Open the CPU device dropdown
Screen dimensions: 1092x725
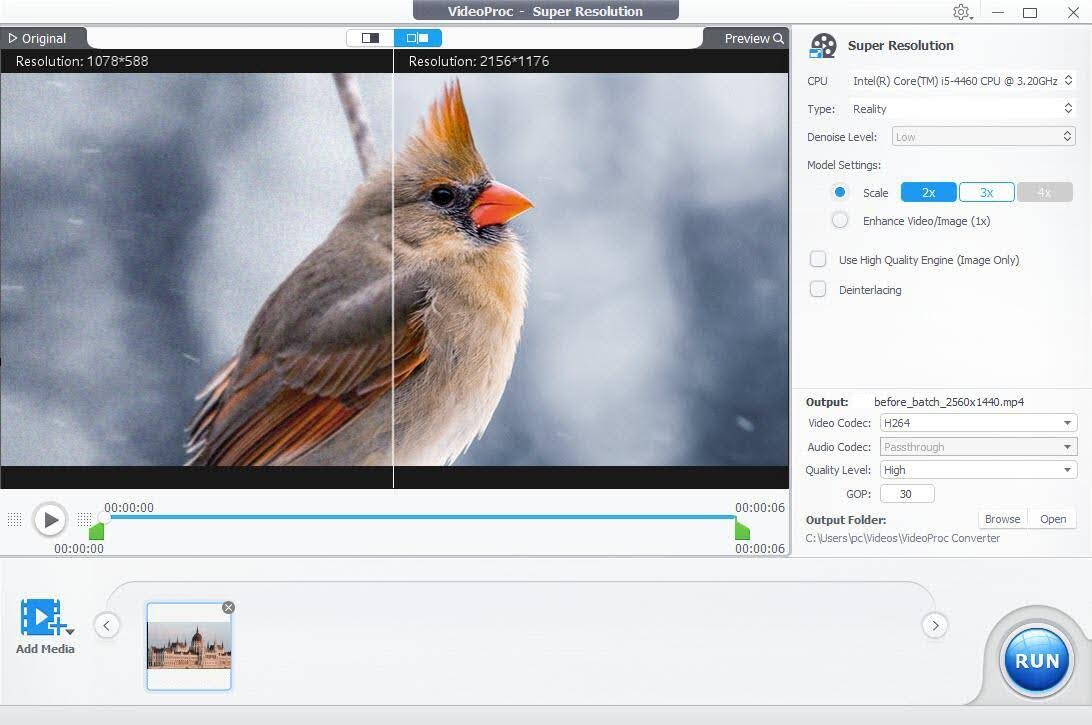point(962,81)
